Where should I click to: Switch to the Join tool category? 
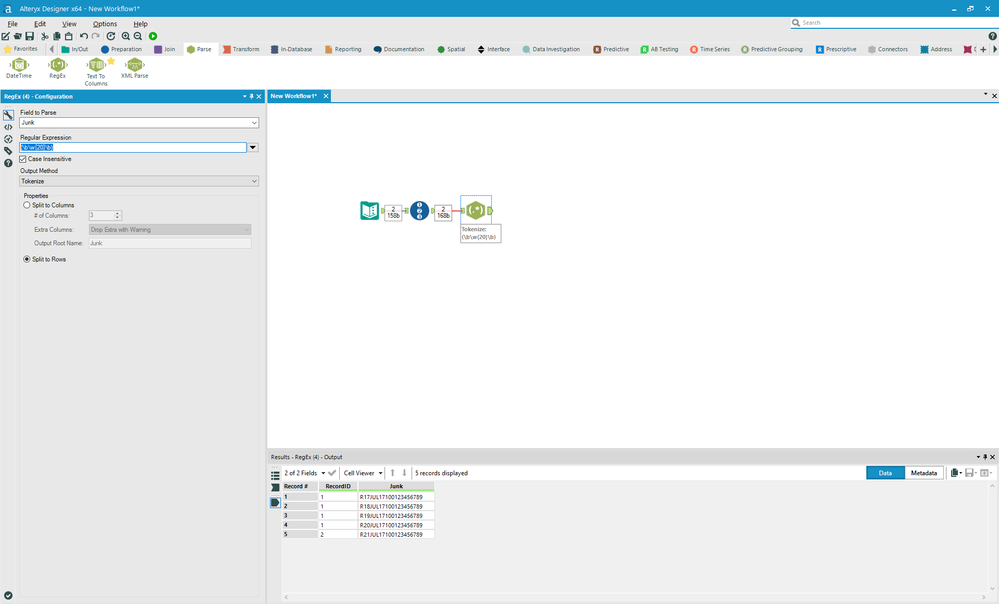click(164, 49)
